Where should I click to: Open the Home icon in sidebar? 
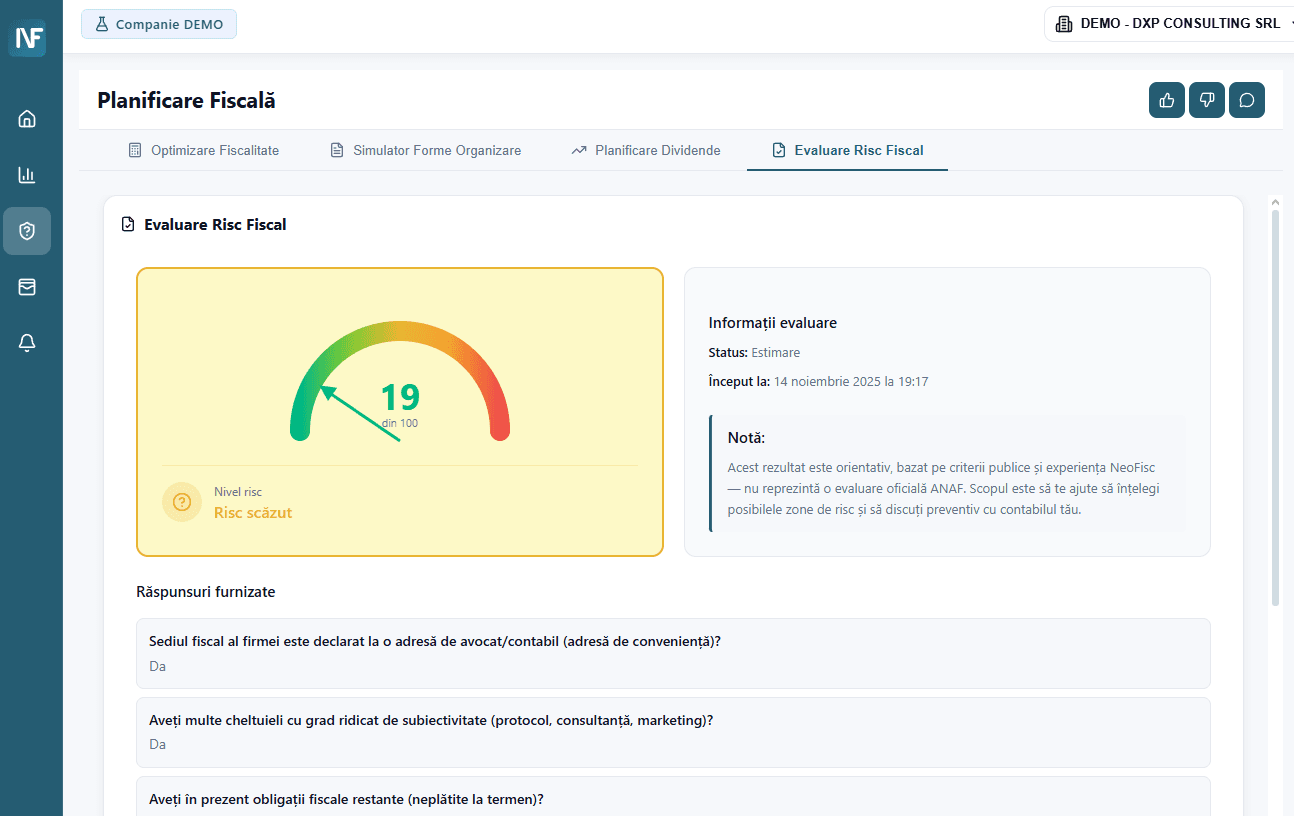27,119
